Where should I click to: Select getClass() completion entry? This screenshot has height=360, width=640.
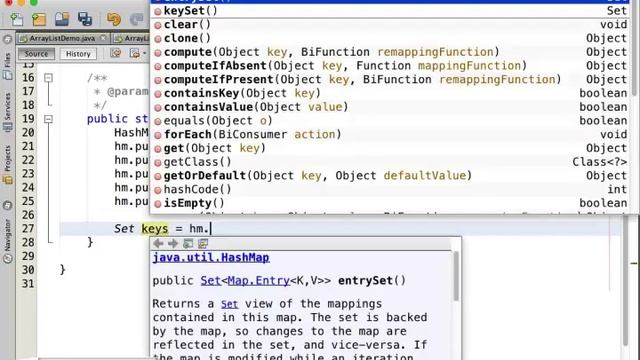coord(391,162)
